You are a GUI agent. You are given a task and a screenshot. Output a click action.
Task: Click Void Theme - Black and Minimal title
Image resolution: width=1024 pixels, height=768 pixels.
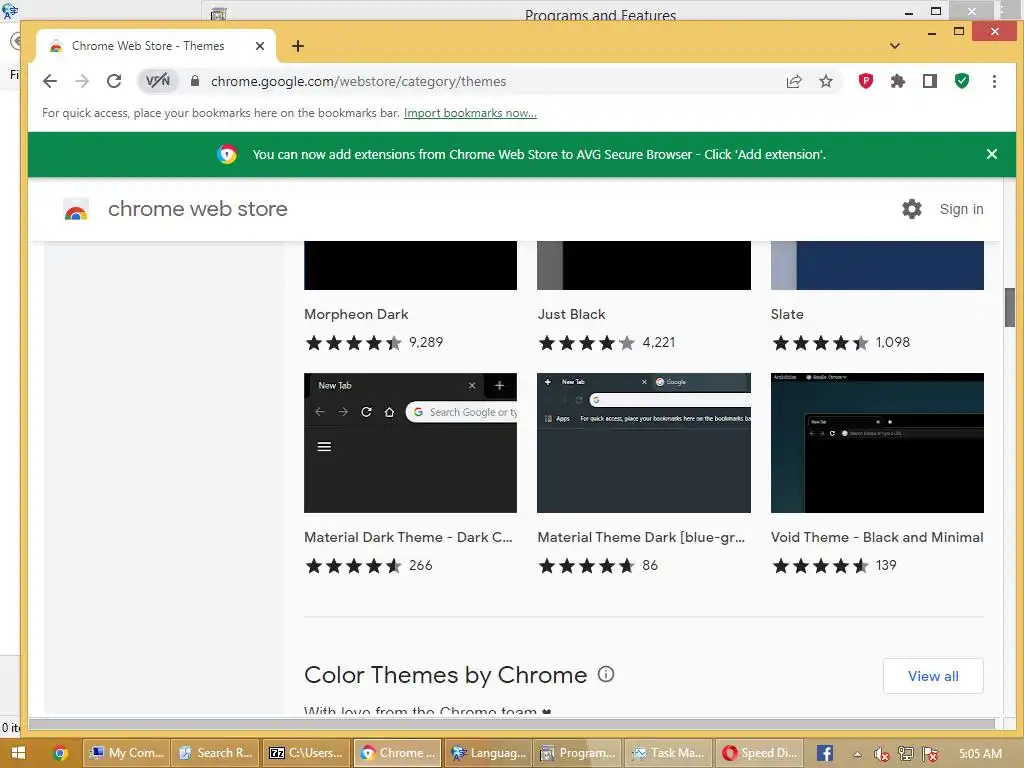pyautogui.click(x=877, y=537)
